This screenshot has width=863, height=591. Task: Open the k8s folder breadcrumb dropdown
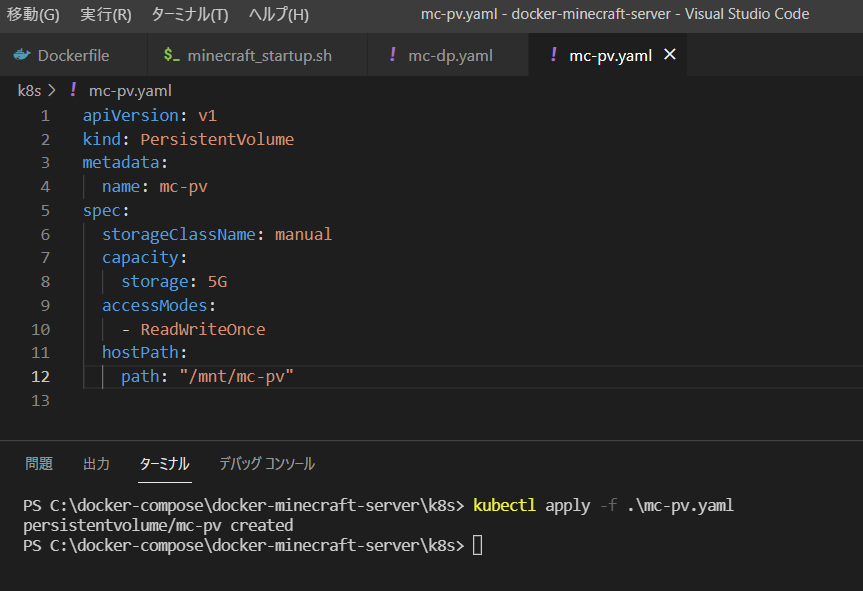pos(29,90)
